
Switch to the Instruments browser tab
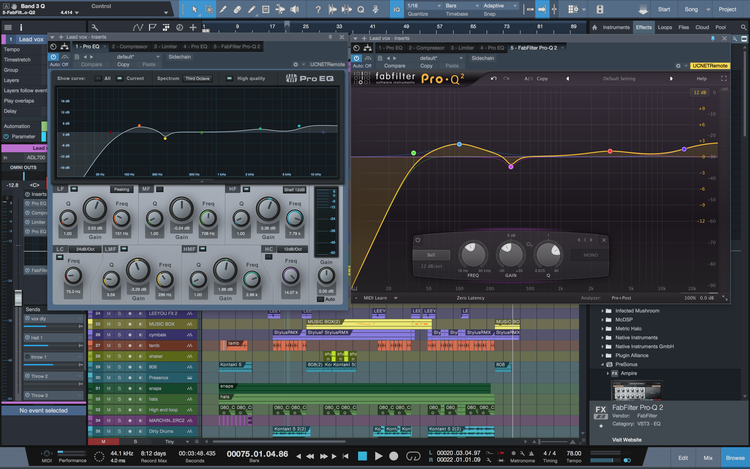click(616, 27)
